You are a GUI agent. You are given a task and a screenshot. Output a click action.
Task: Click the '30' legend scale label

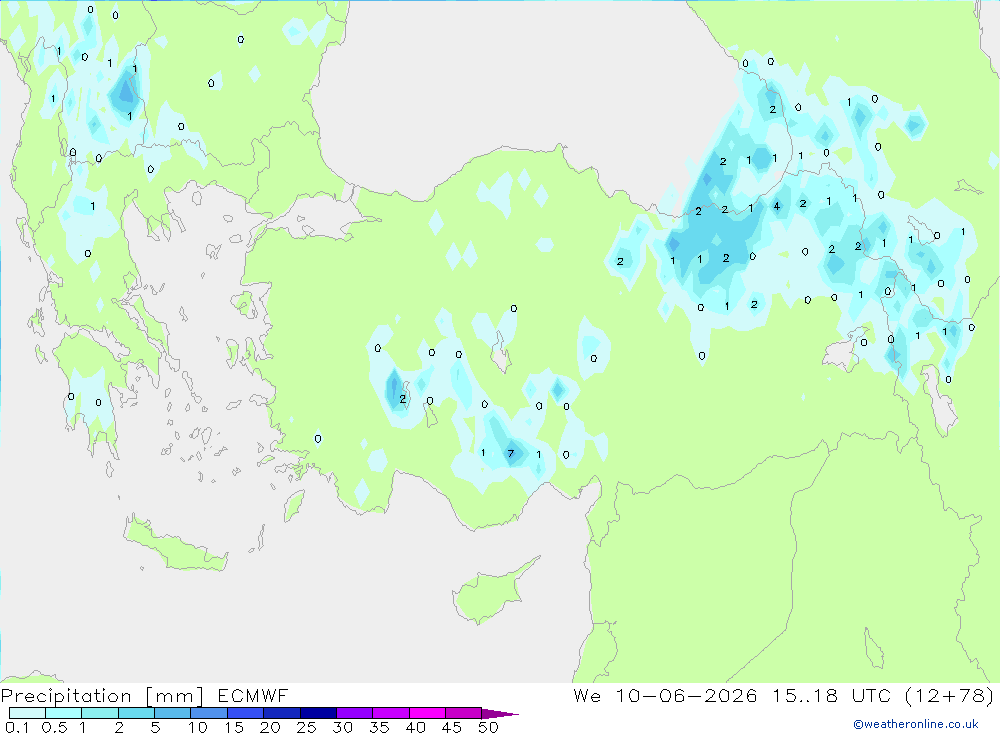343,727
